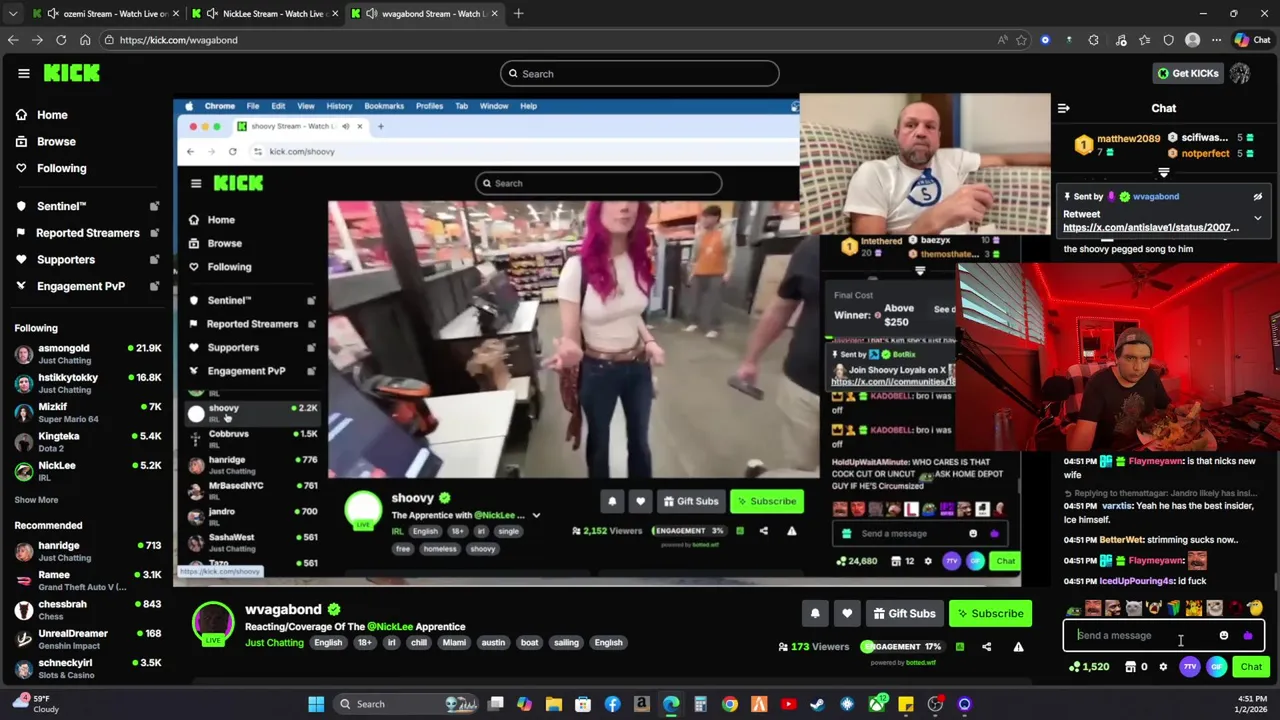Expand Following list with Show More
This screenshot has width=1280, height=720.
[x=36, y=500]
